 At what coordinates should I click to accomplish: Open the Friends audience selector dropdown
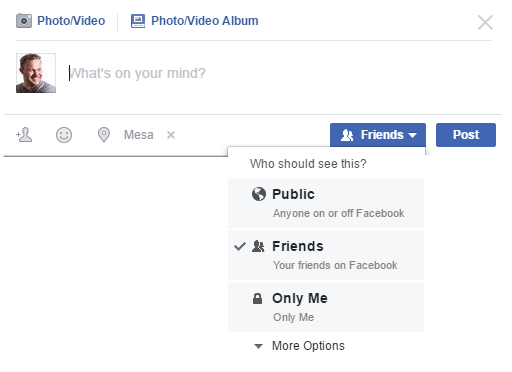pos(378,135)
